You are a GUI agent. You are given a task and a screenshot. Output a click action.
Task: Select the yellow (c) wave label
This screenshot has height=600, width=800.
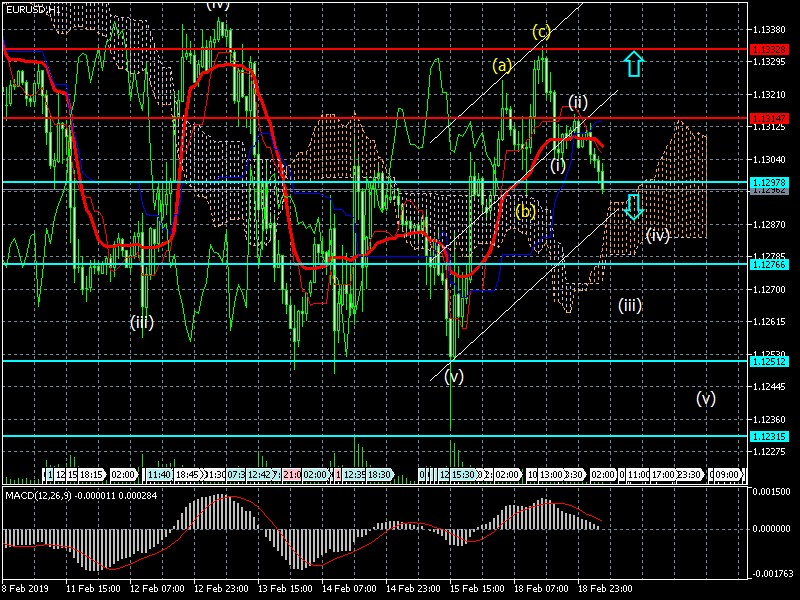pyautogui.click(x=541, y=32)
